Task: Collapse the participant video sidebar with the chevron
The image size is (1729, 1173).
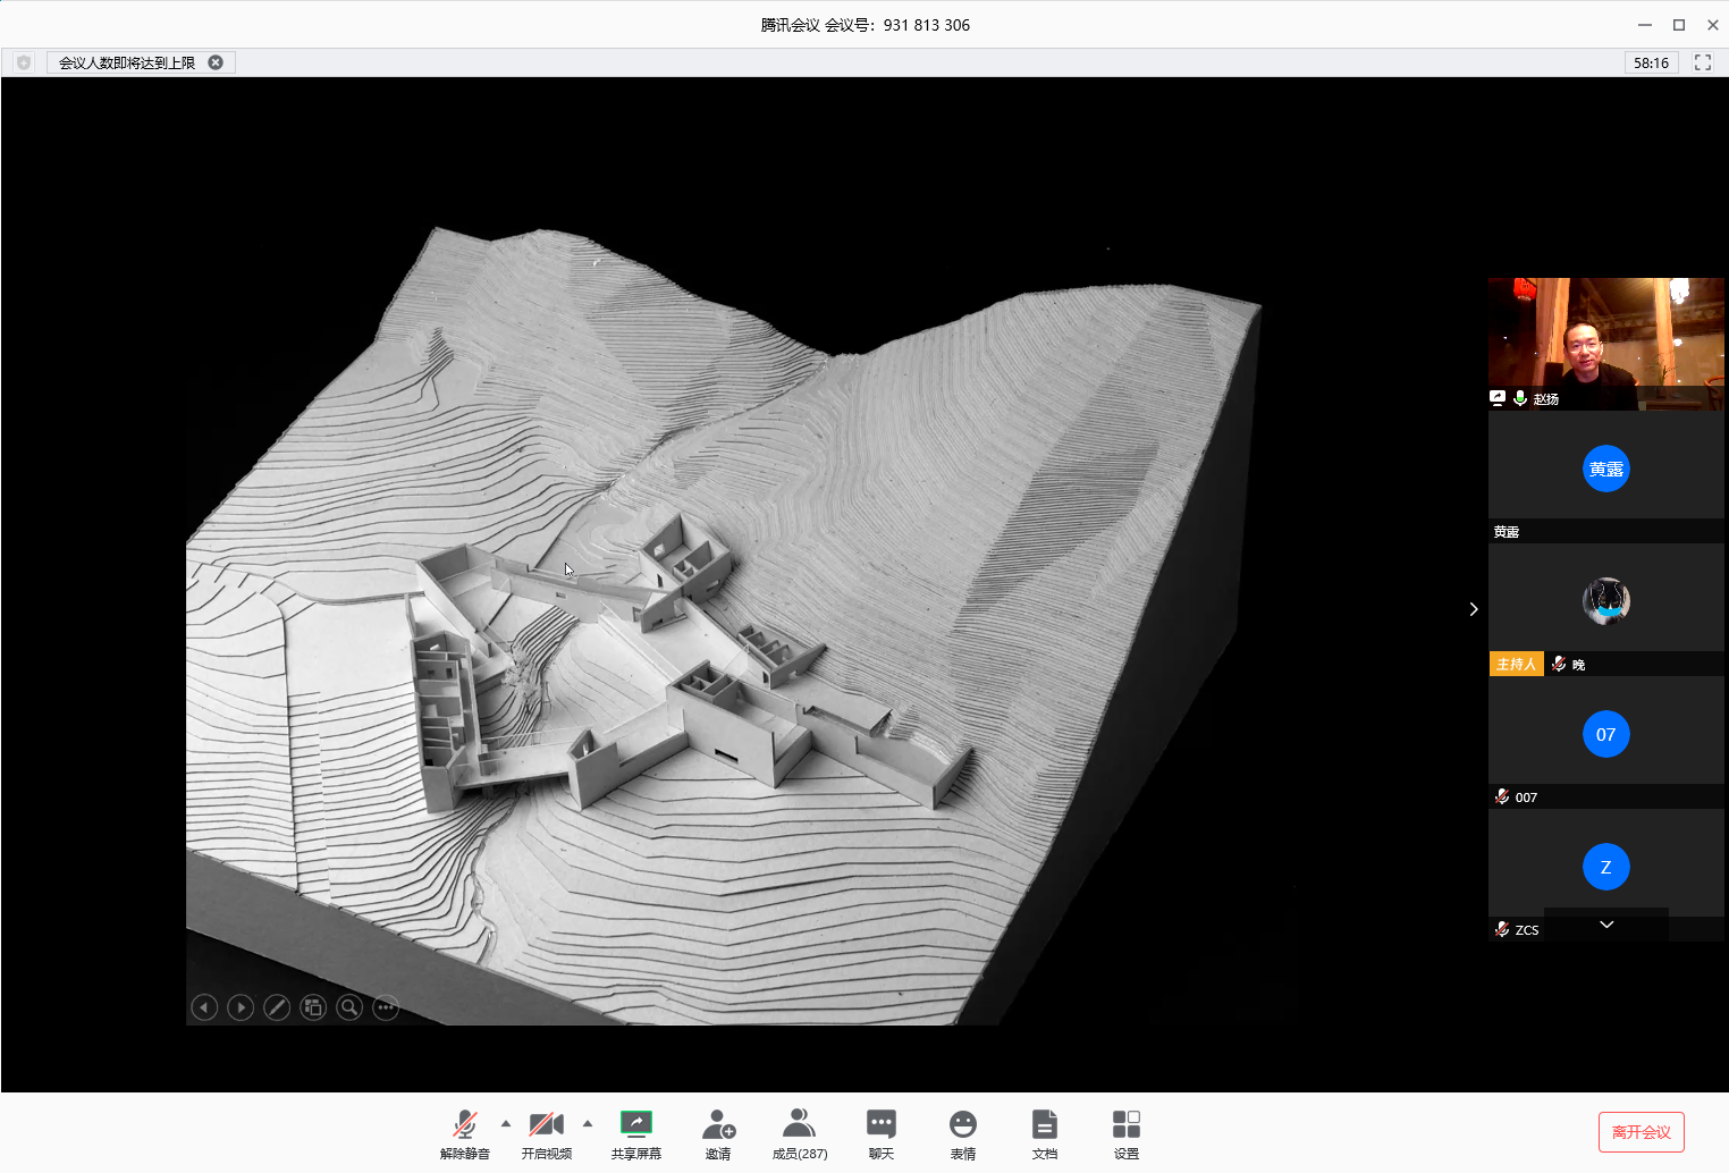Action: (1473, 609)
